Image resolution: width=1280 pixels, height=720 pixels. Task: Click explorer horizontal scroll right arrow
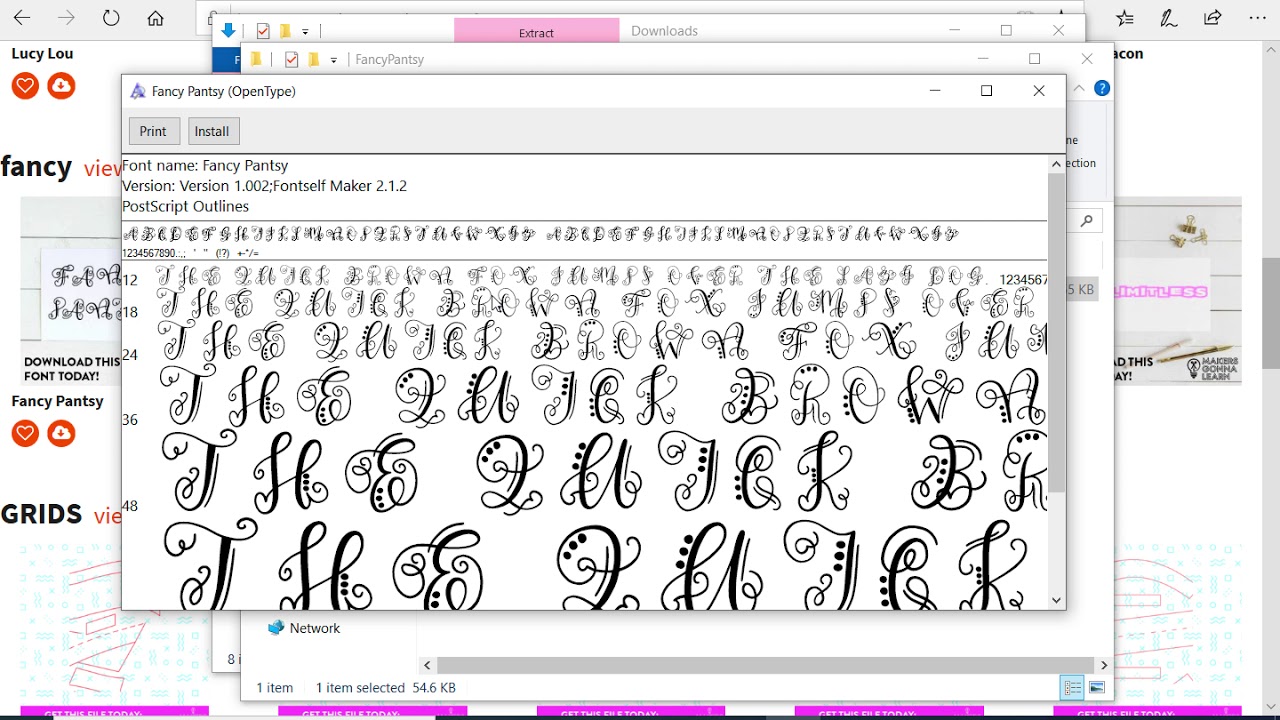point(1104,665)
